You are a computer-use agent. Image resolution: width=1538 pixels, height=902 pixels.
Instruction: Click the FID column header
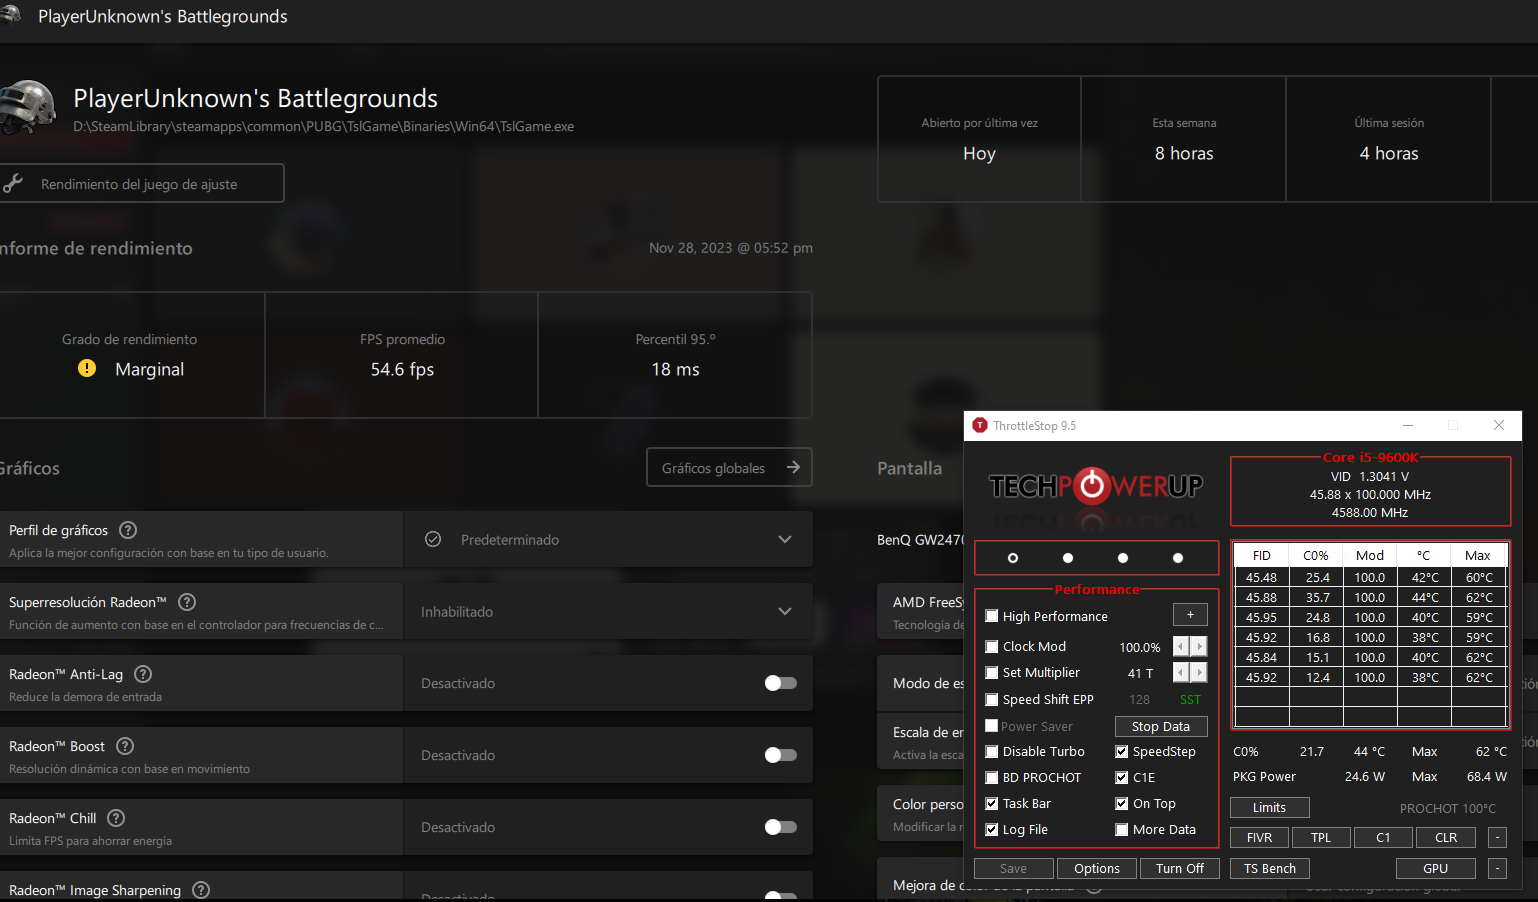coord(1262,555)
